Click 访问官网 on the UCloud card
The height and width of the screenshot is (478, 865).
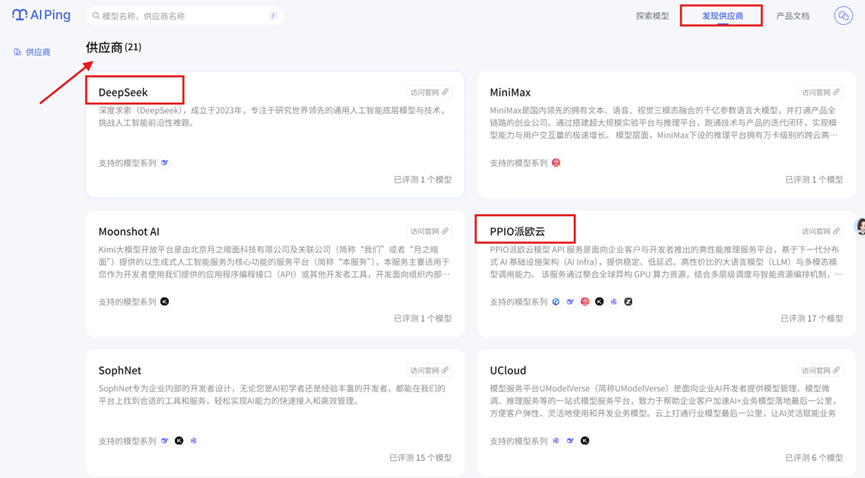[x=820, y=370]
